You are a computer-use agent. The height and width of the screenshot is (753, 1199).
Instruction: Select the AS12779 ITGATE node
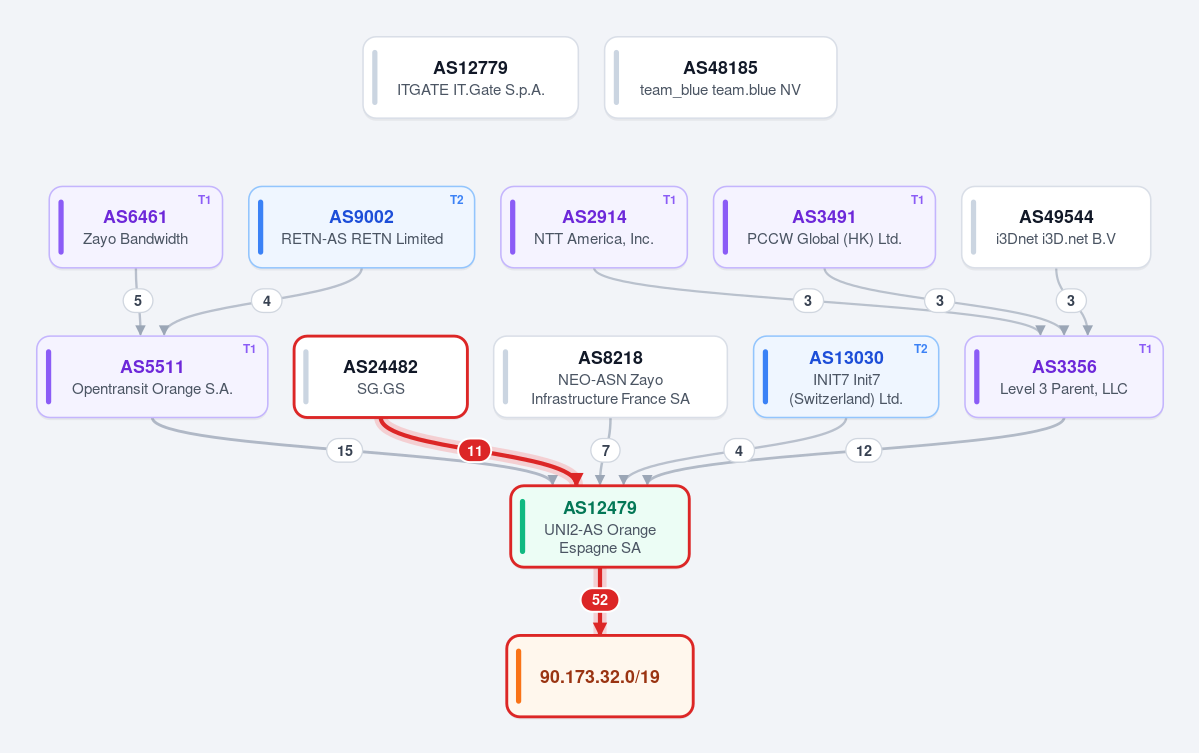coord(470,78)
